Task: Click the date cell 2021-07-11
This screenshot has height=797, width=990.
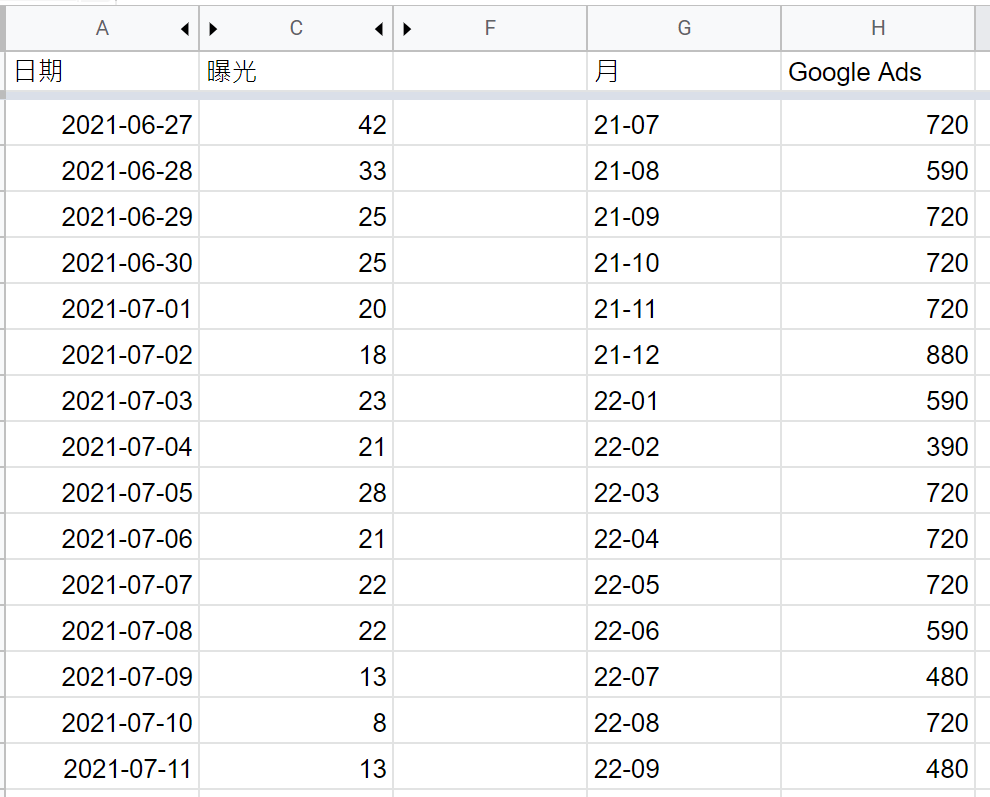Action: point(101,769)
